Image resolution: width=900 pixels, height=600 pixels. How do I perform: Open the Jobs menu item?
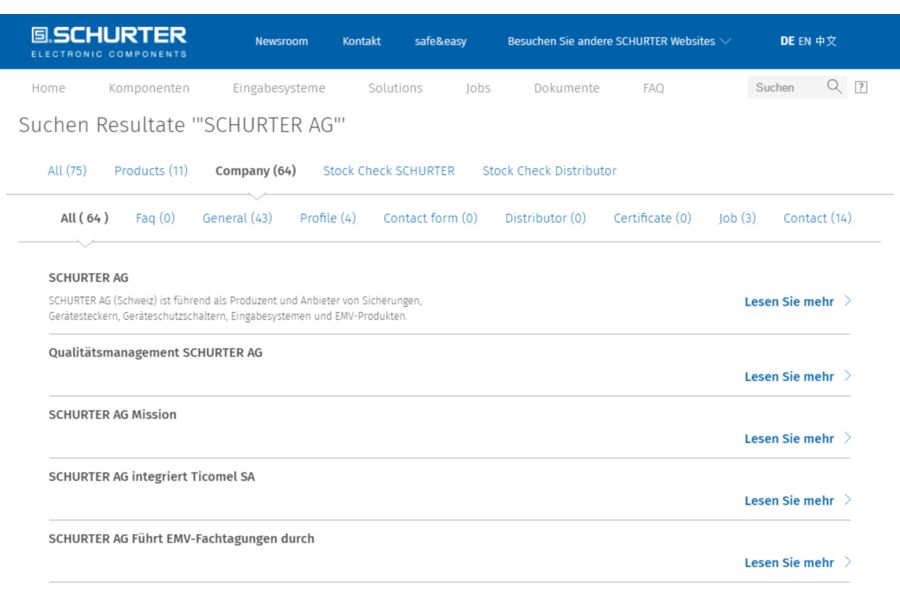coord(478,88)
